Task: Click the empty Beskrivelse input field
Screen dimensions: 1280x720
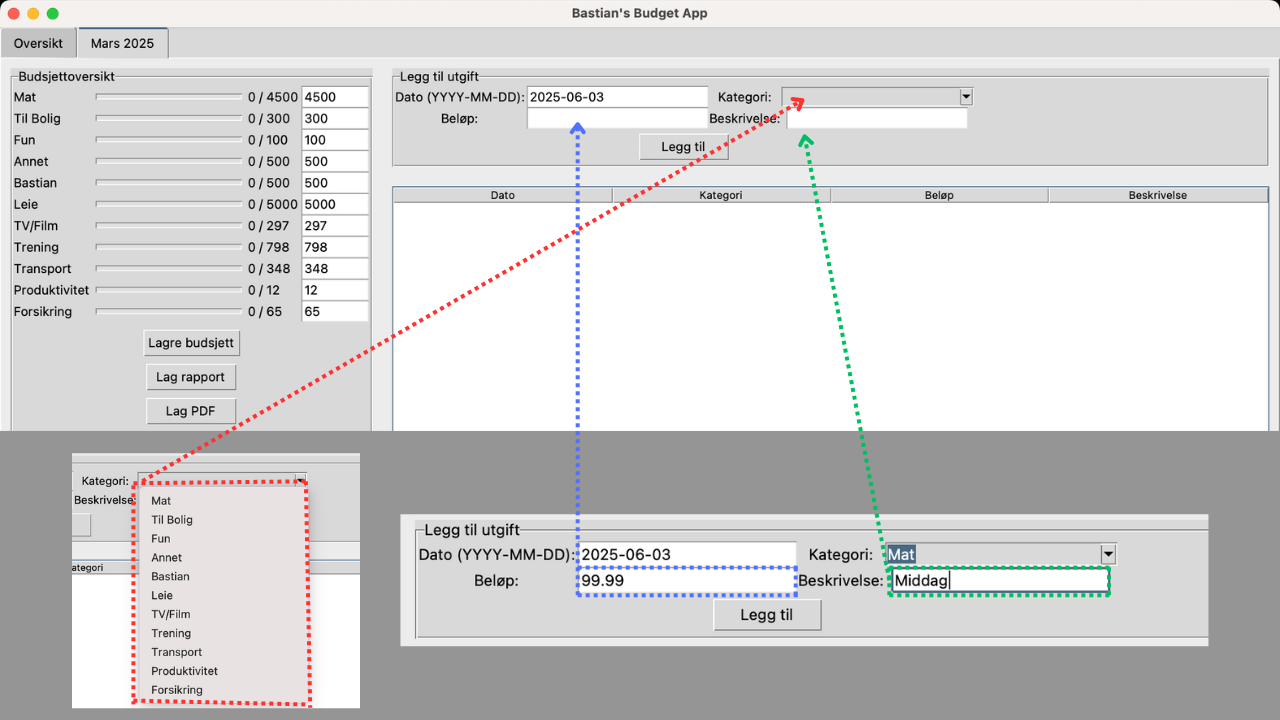Action: point(877,119)
